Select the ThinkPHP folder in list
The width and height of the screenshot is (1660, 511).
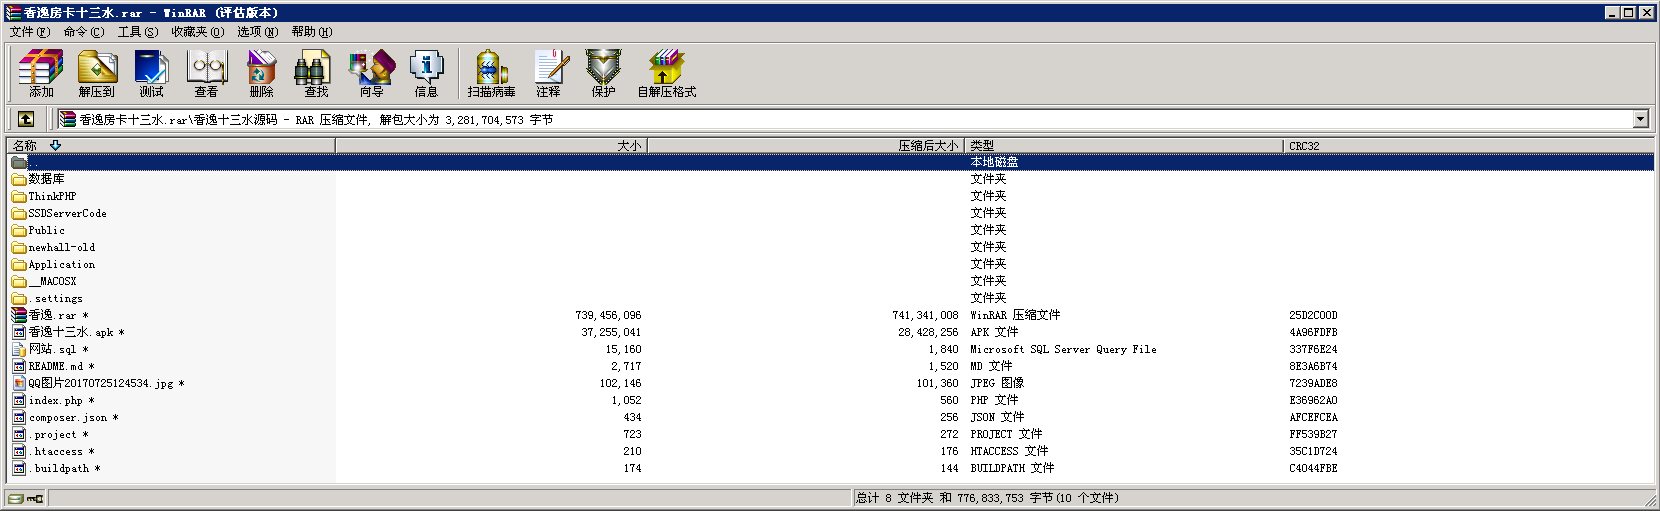pos(52,197)
